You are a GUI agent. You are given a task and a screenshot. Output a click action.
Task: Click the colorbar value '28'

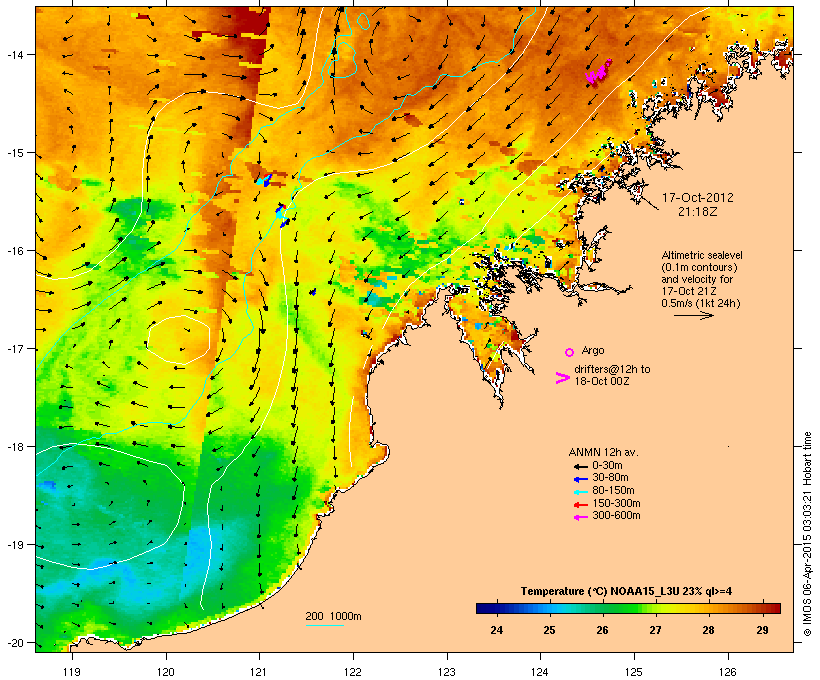(709, 630)
